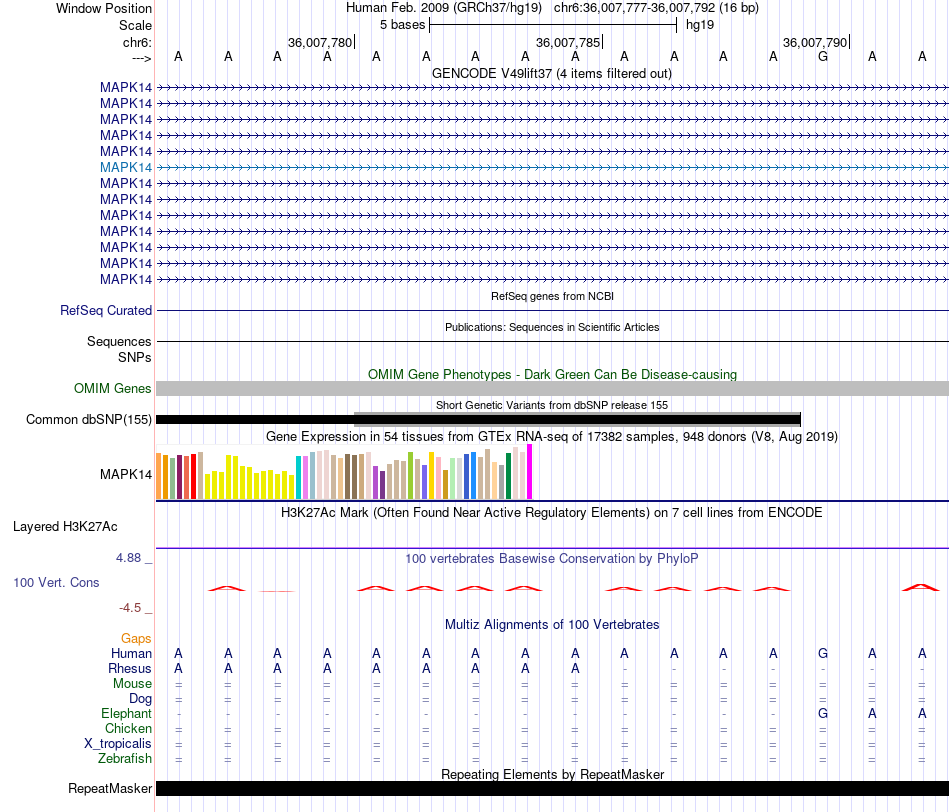Open 'Repeating Elements by RepeatMasker' title
The image size is (950, 812).
(x=553, y=774)
